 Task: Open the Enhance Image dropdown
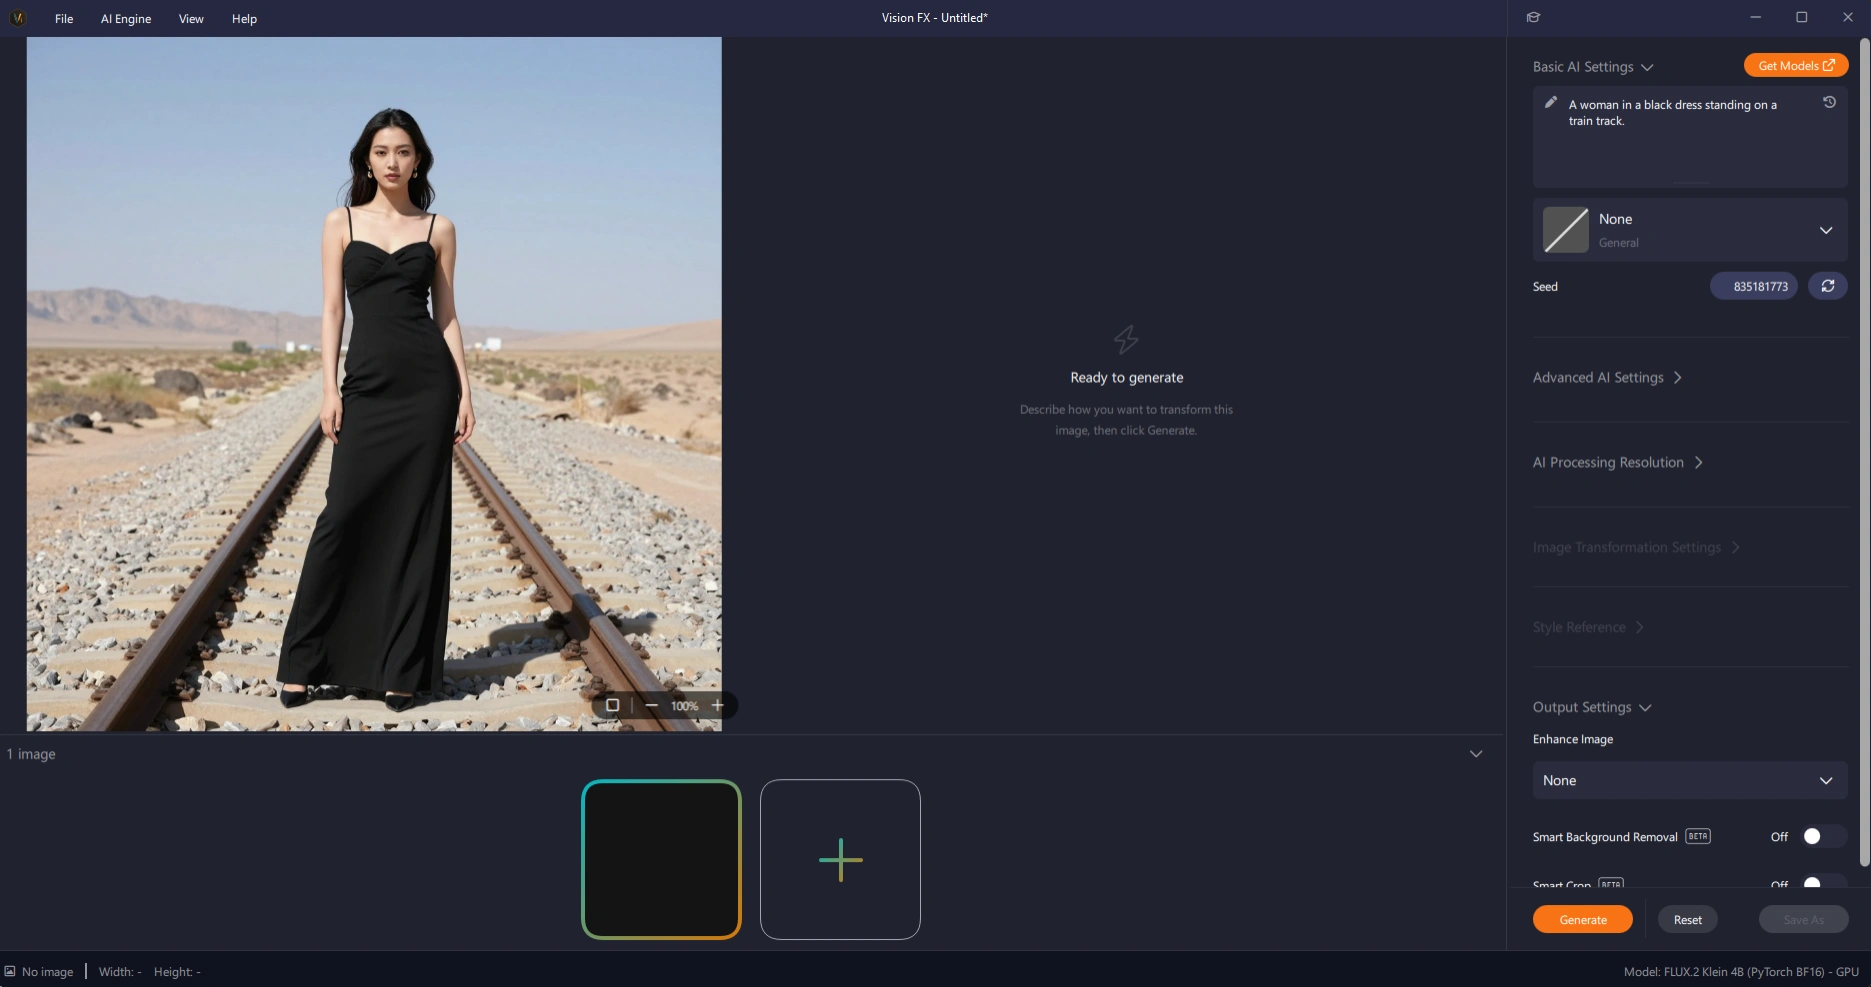tap(1690, 780)
